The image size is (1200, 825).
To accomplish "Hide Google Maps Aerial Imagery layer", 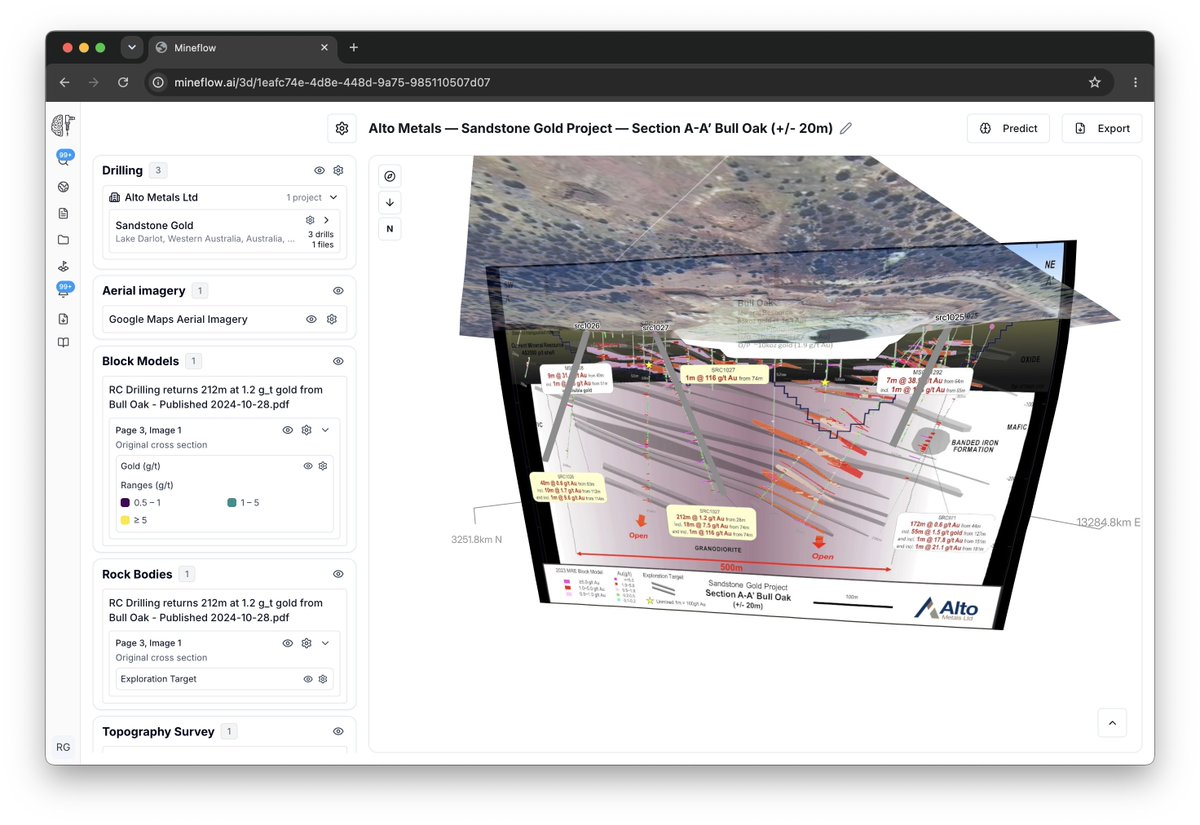I will click(x=311, y=319).
